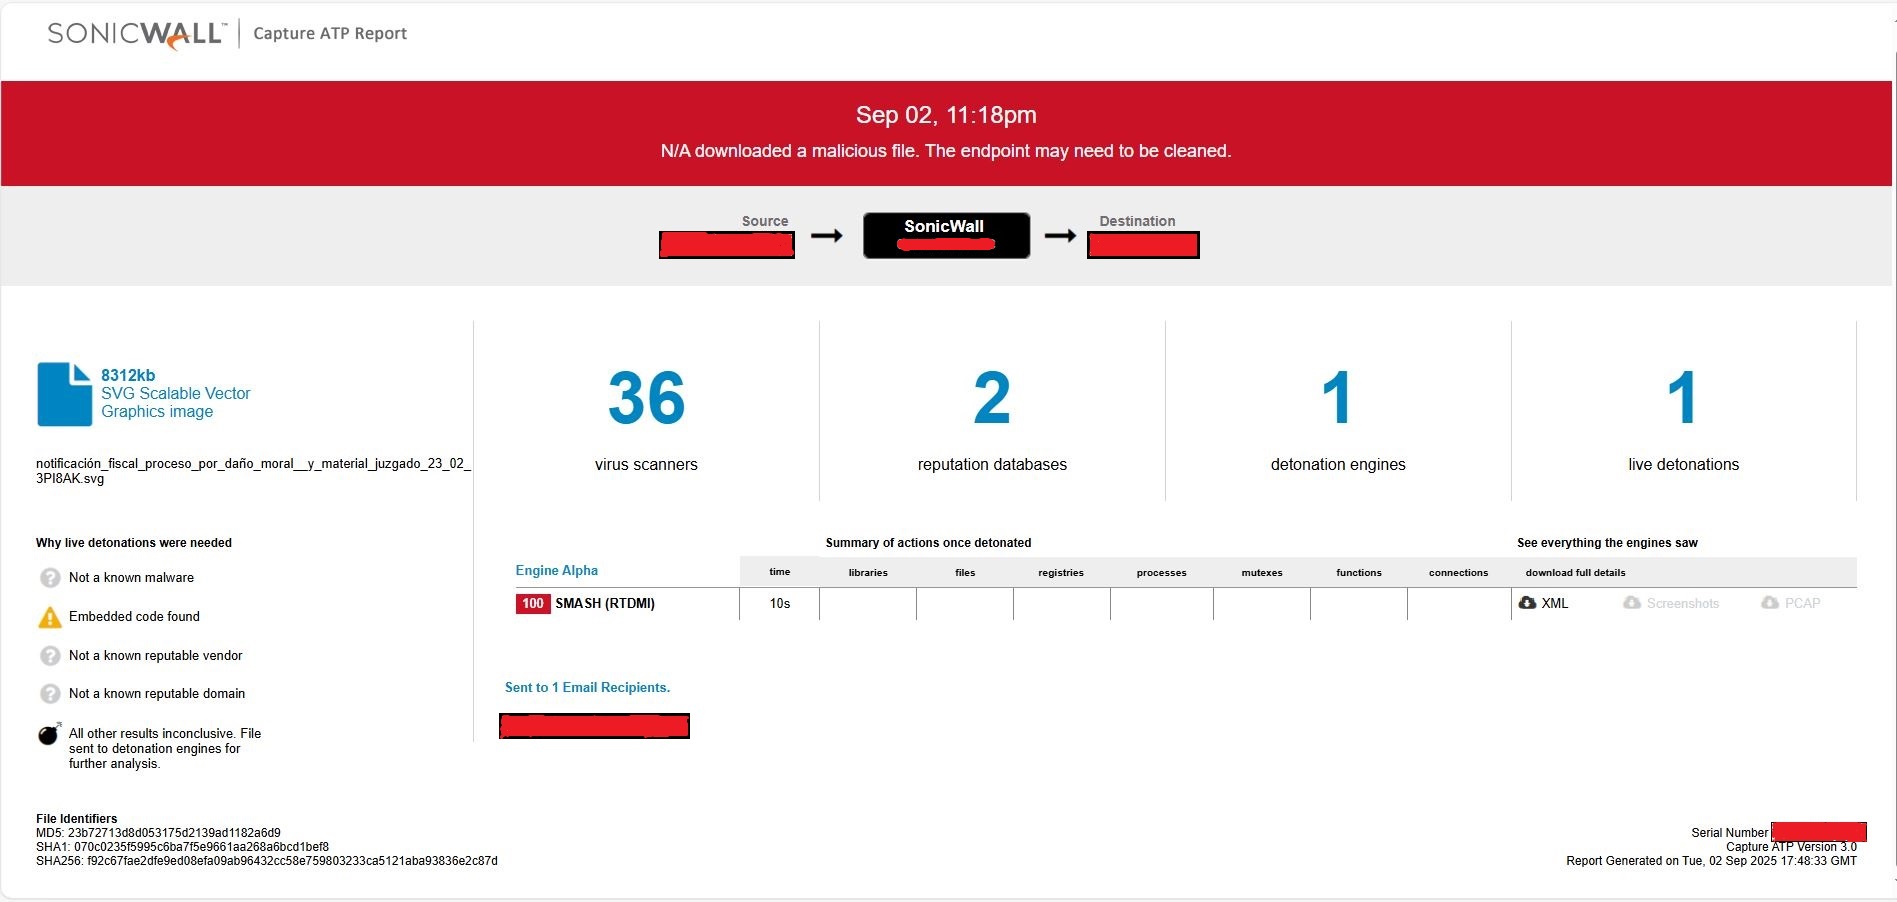This screenshot has height=902, width=1897.
Task: Click download full details header
Action: click(1575, 573)
